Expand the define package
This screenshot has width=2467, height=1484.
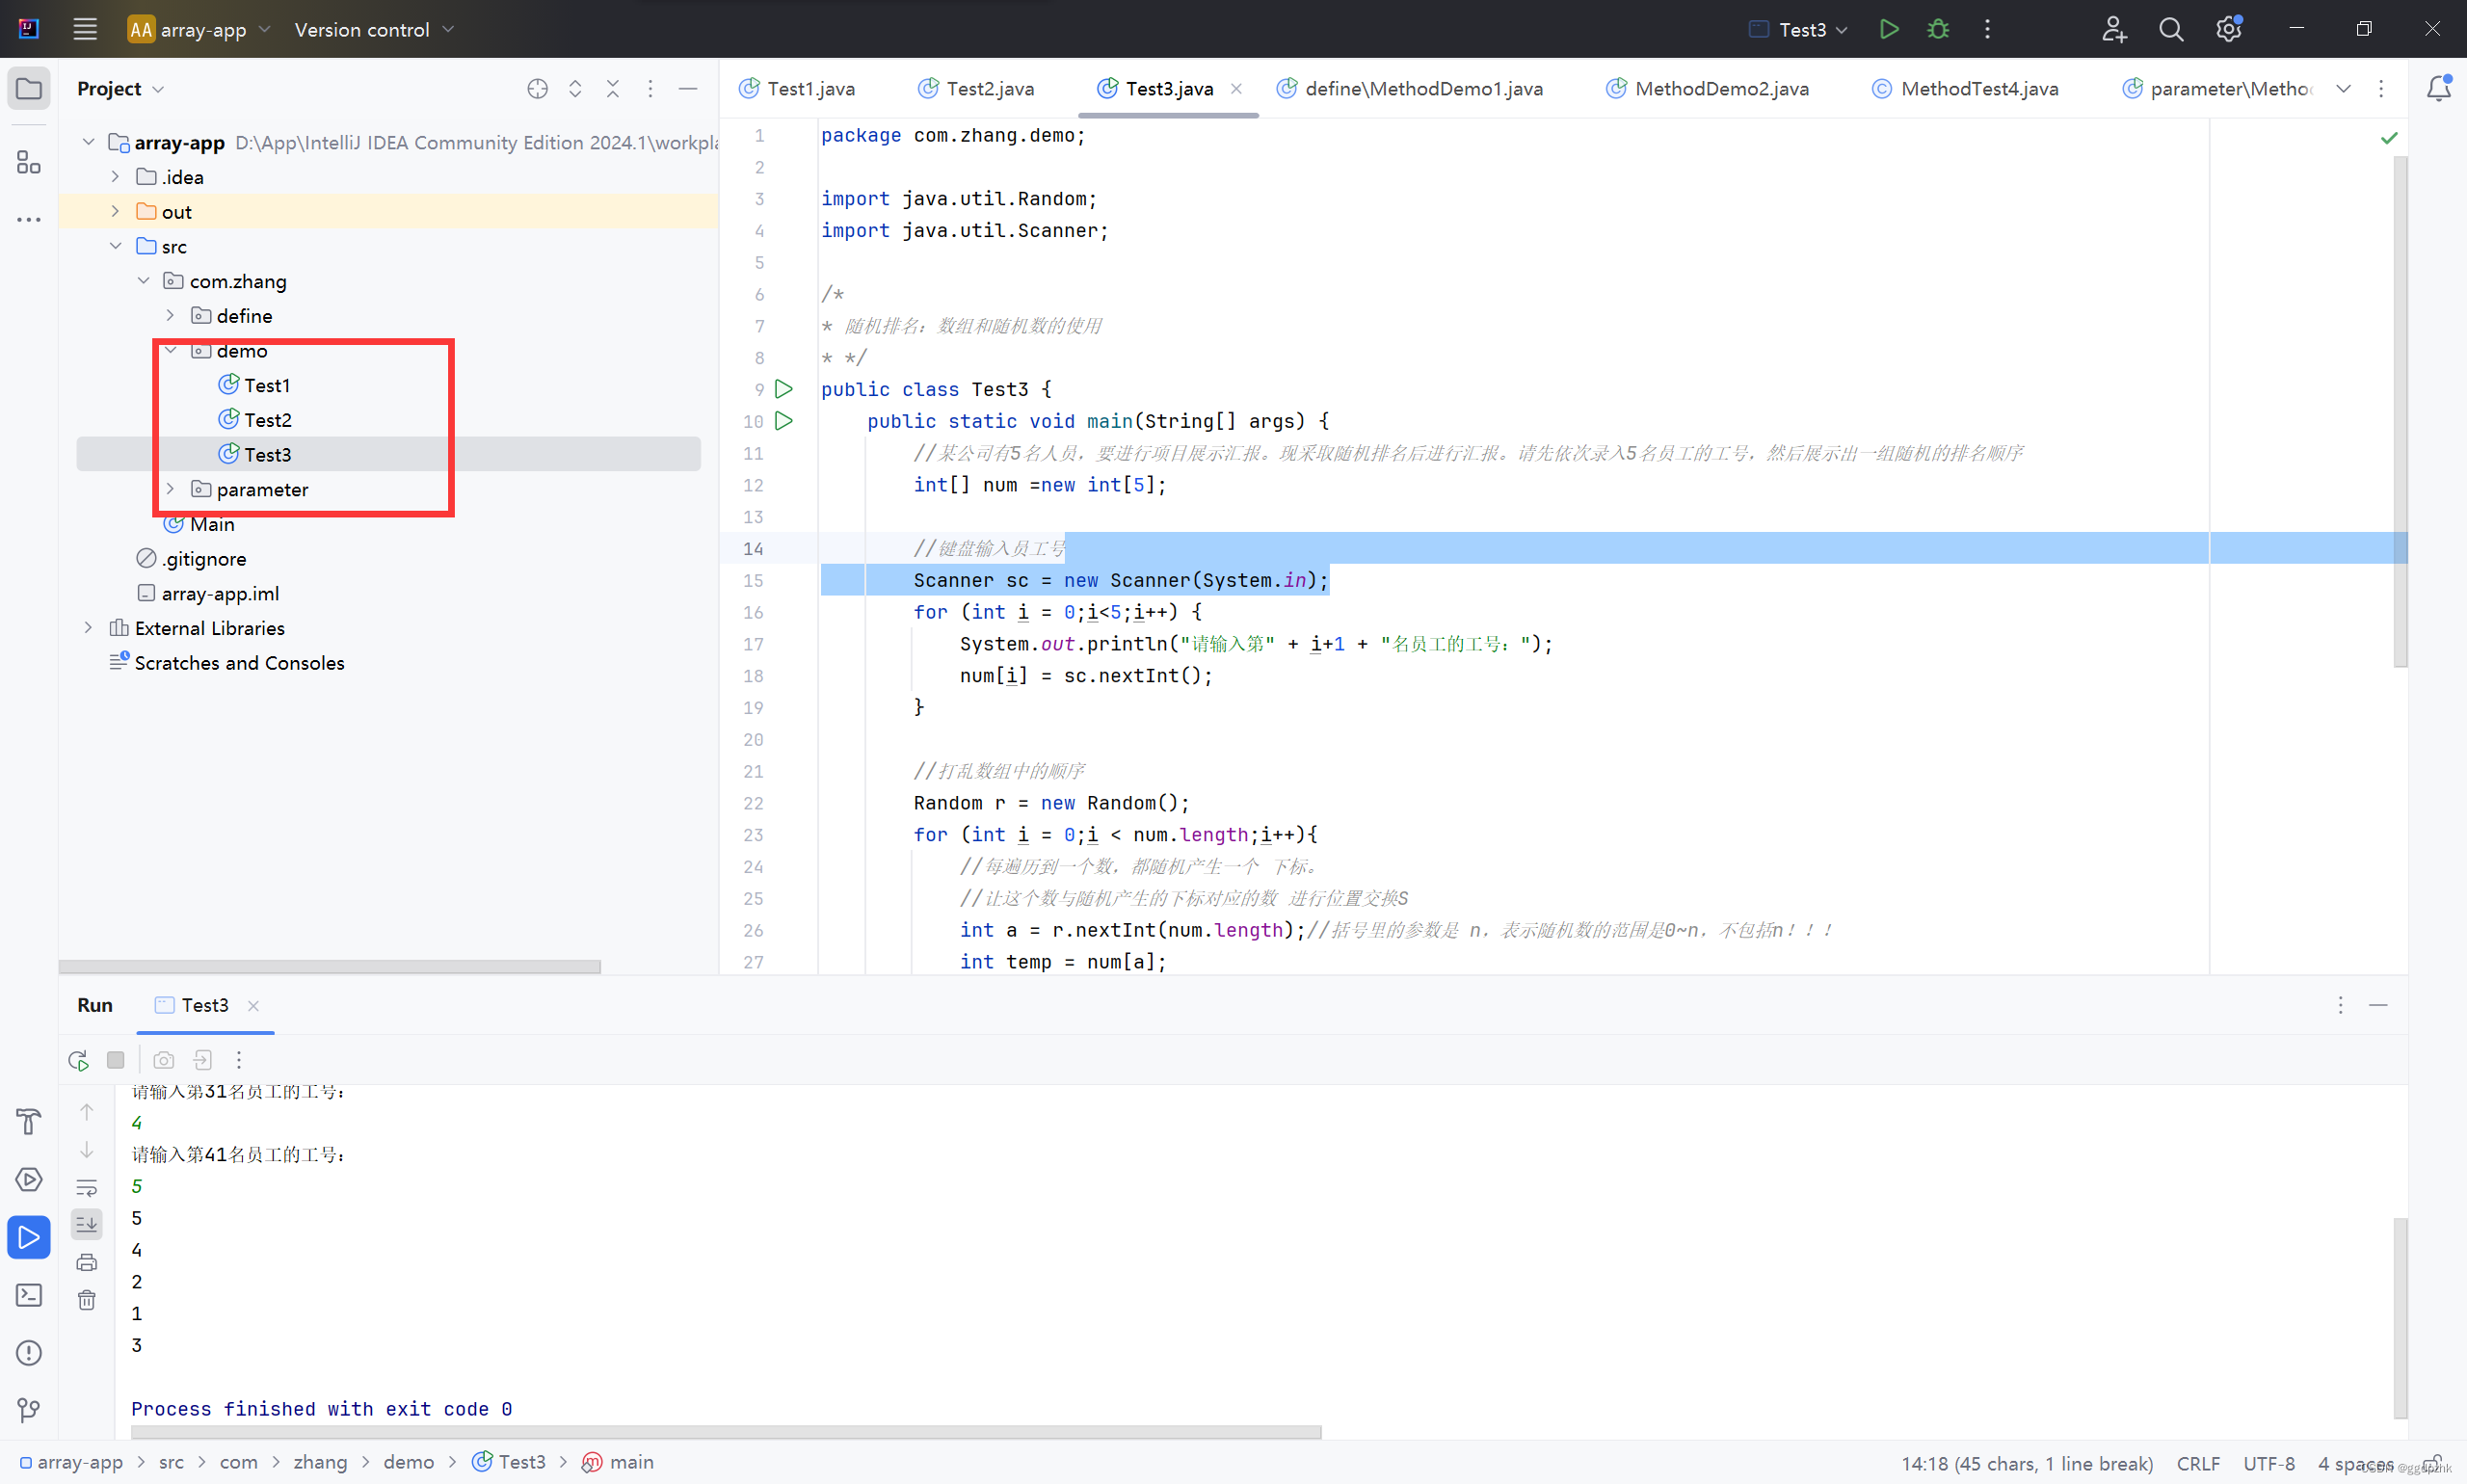coord(170,315)
